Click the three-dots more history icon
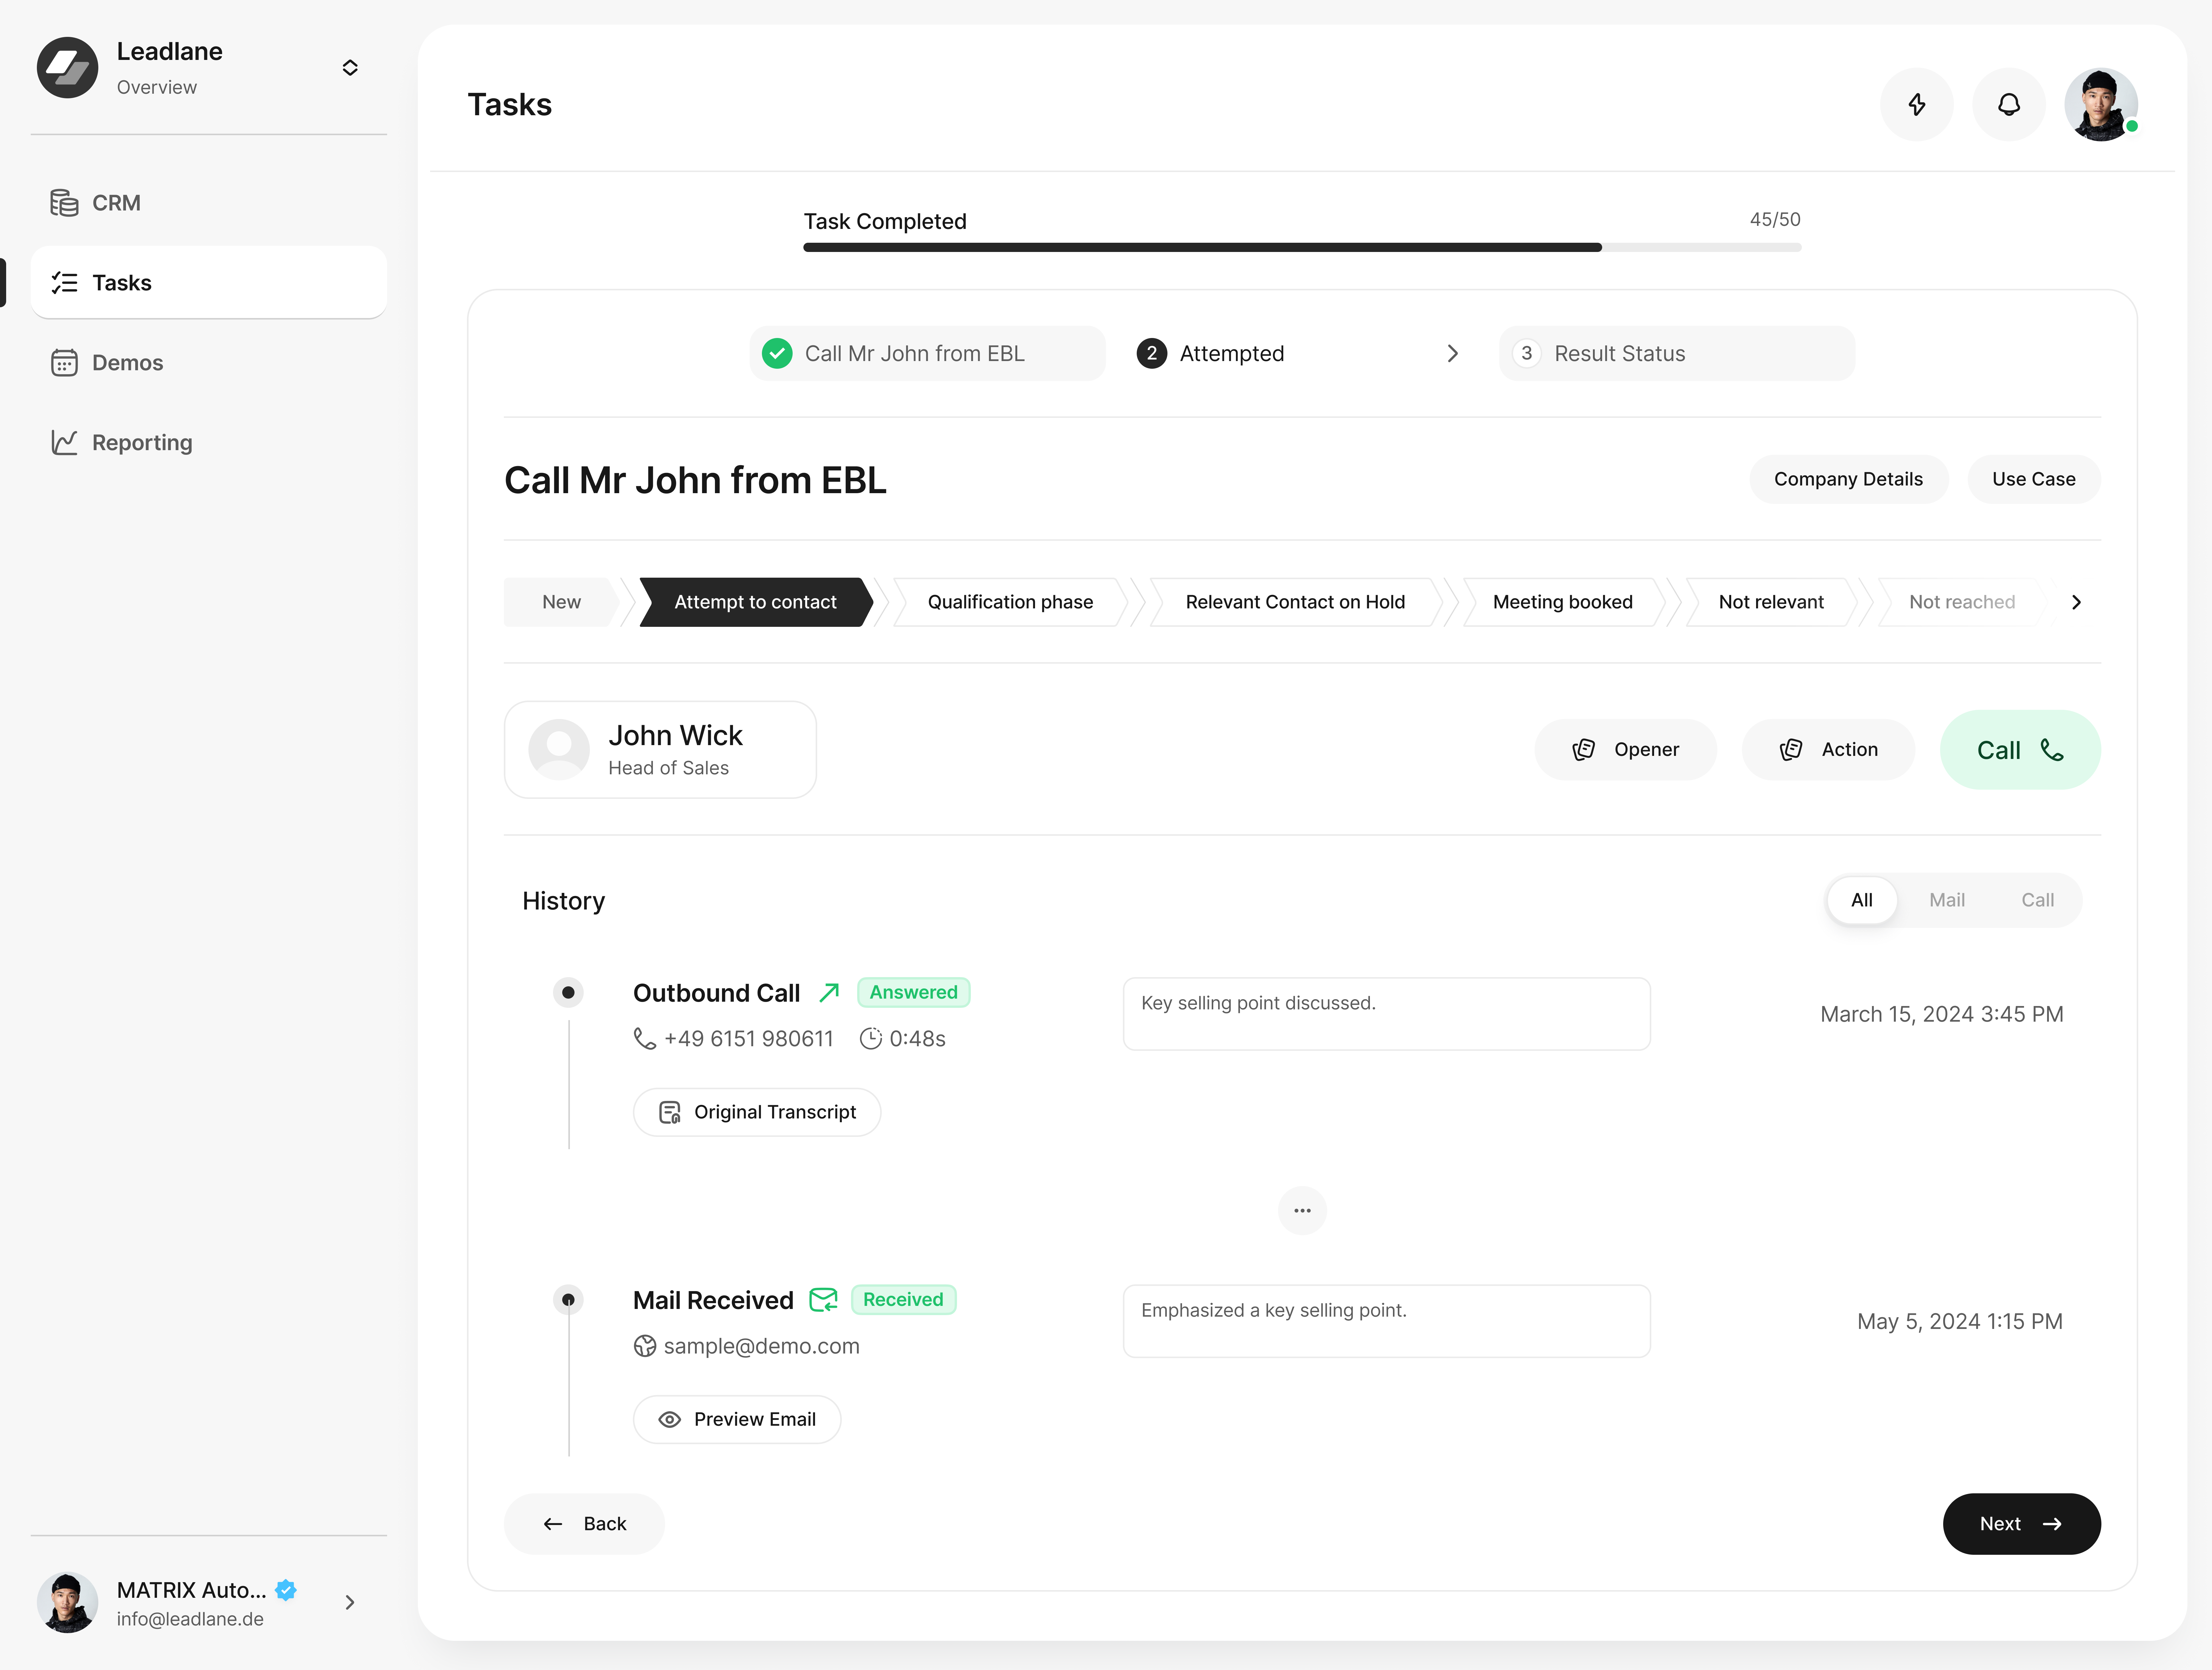The height and width of the screenshot is (1670, 2212). pyautogui.click(x=1302, y=1210)
